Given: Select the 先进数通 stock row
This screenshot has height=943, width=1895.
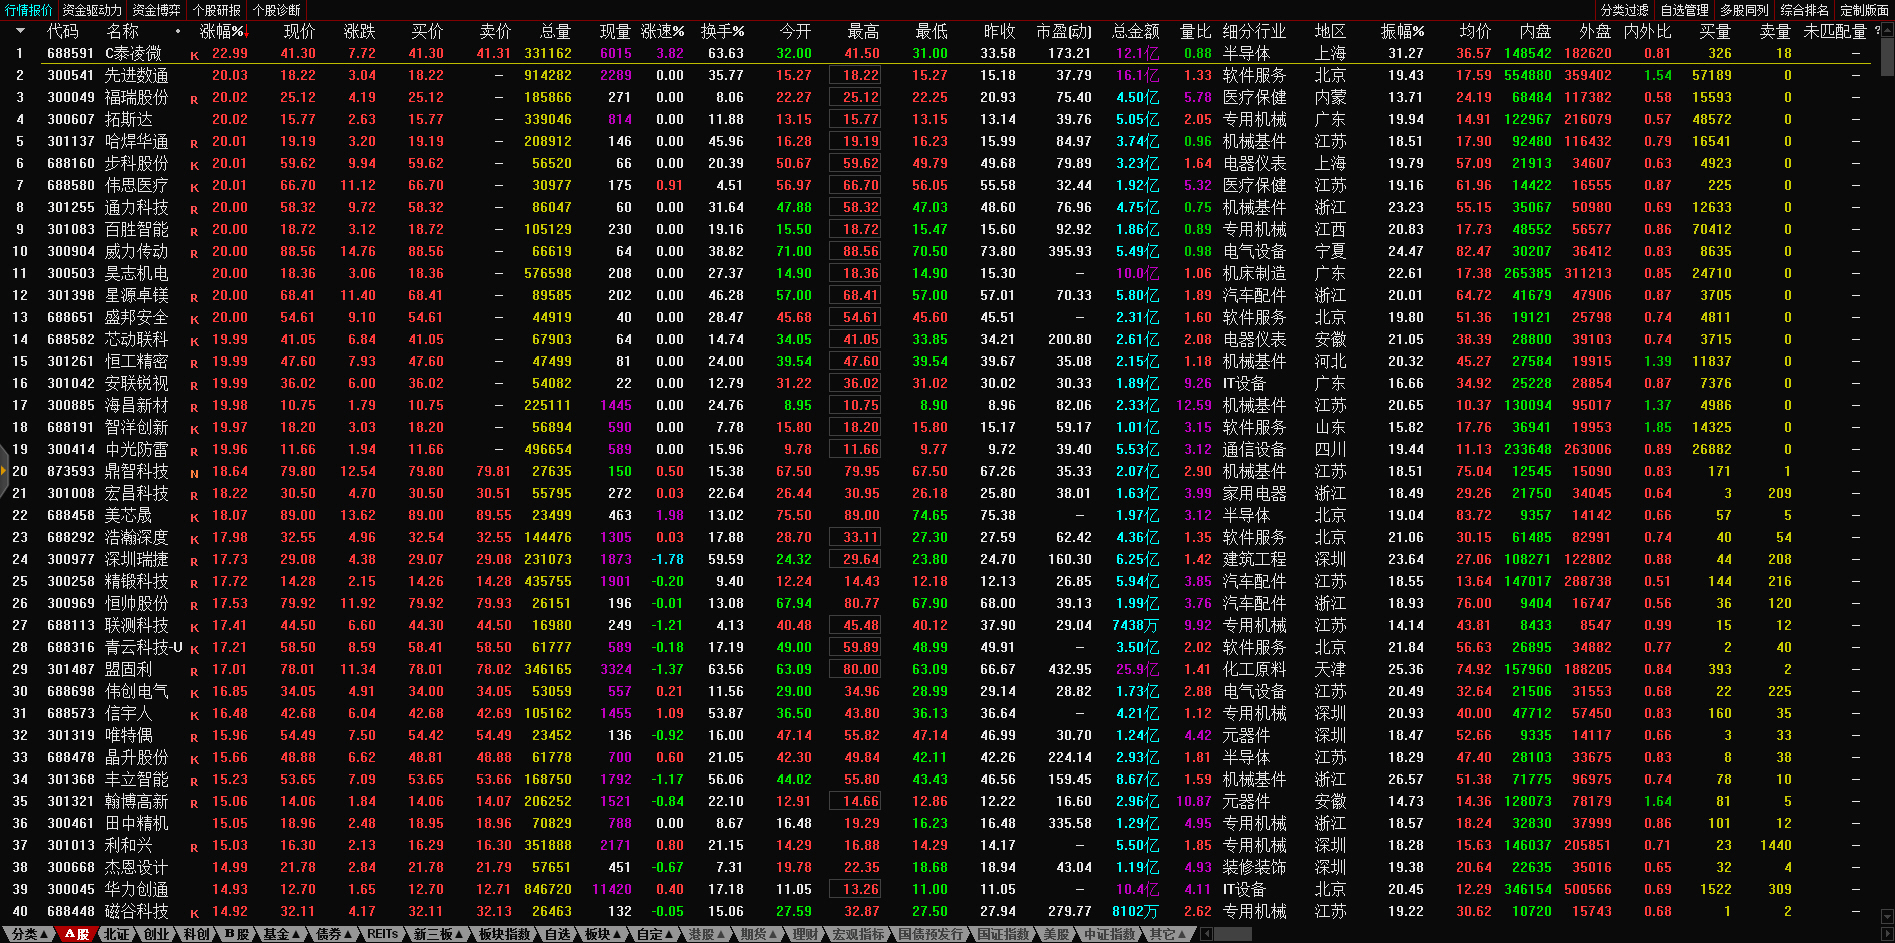Looking at the screenshot, I should (136, 76).
